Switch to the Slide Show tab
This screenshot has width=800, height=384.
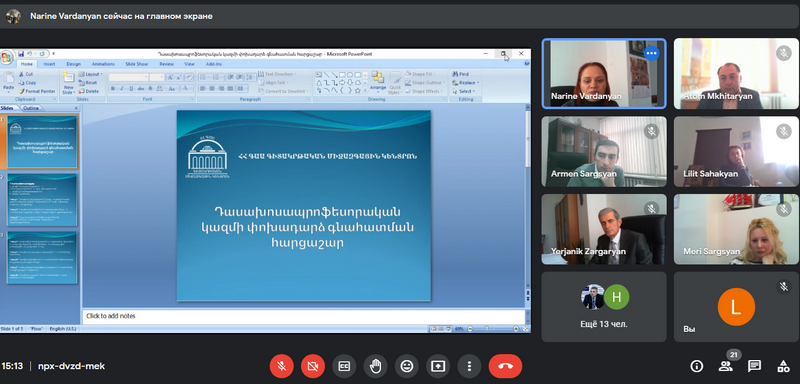[136, 64]
